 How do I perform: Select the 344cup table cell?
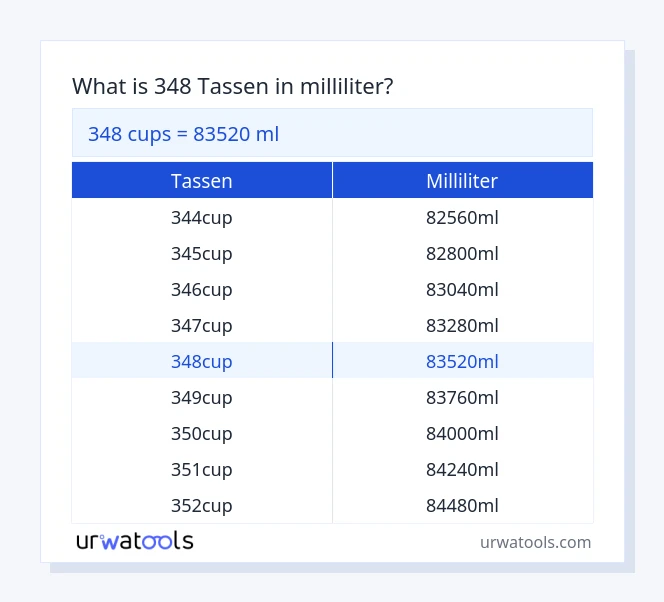pyautogui.click(x=202, y=217)
